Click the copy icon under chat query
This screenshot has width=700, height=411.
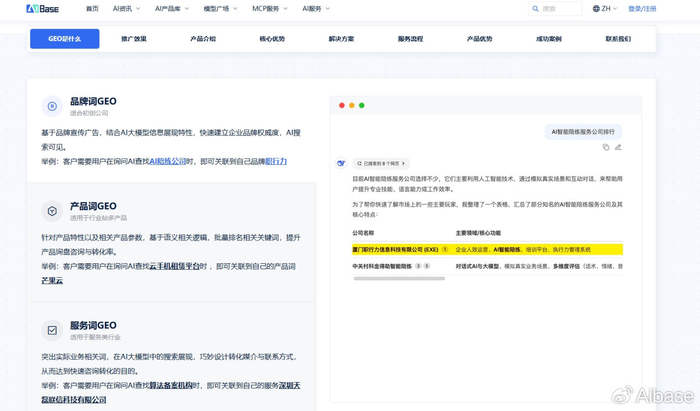coord(606,147)
